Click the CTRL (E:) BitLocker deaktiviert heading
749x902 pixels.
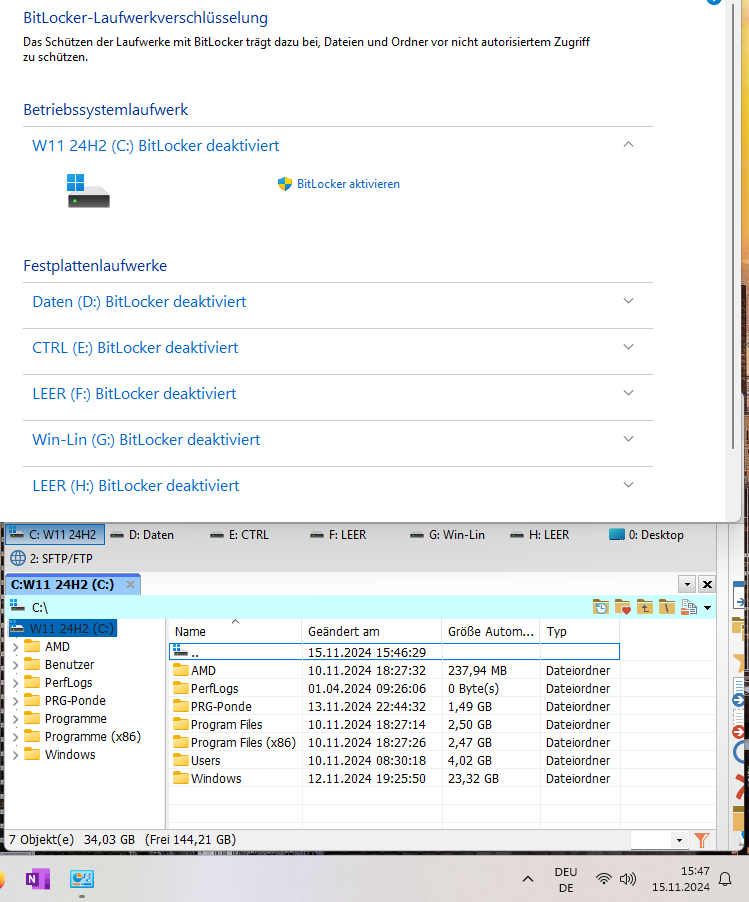coord(135,347)
